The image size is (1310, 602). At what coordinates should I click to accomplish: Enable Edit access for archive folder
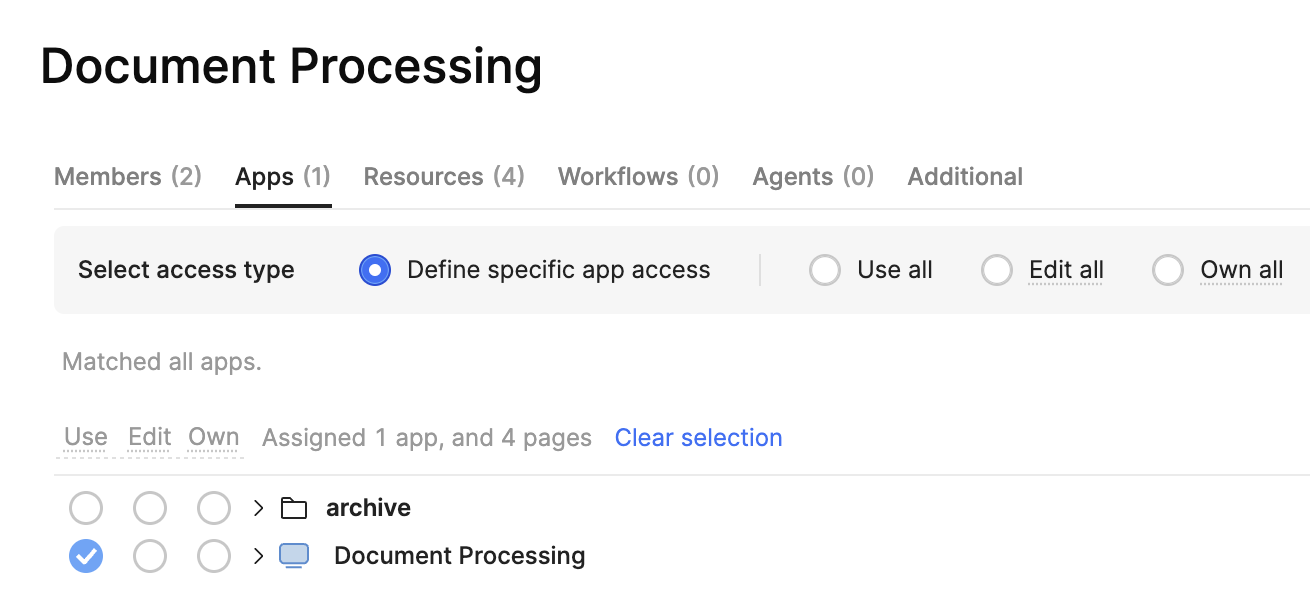point(150,508)
